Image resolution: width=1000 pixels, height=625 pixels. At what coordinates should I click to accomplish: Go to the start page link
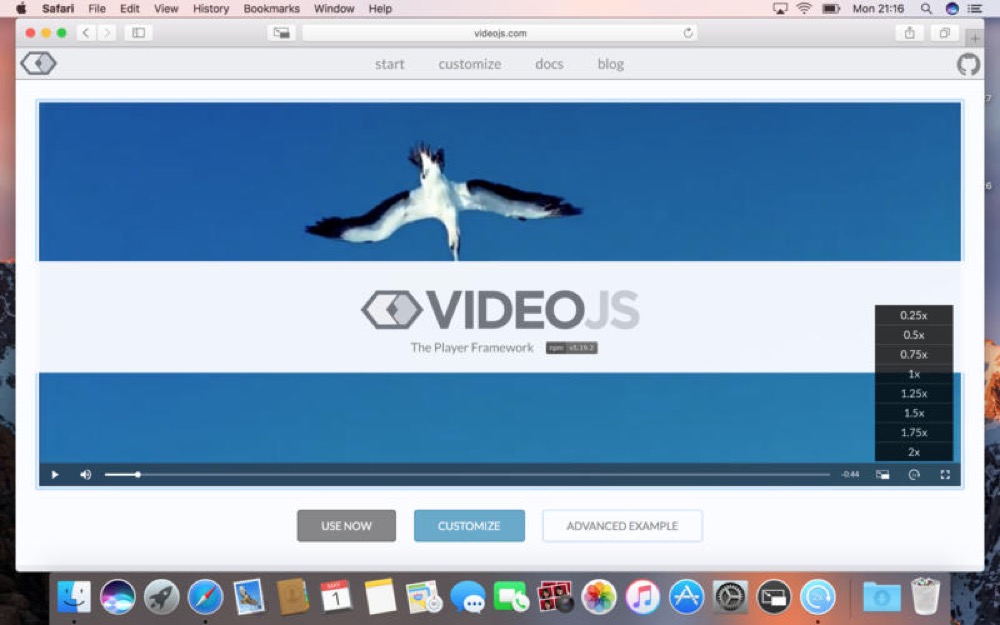(390, 64)
